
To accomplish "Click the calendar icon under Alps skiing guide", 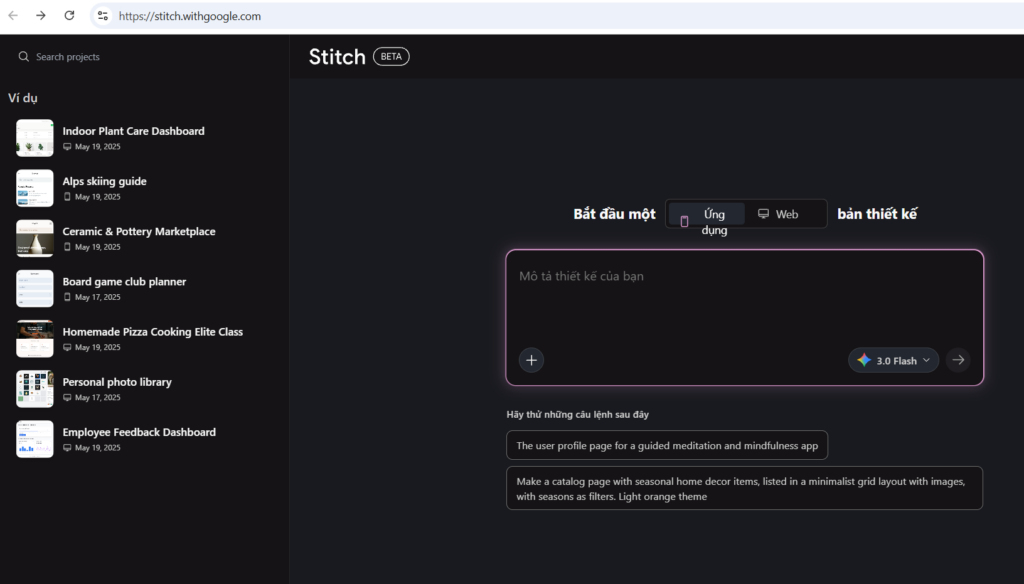I will click(x=65, y=196).
